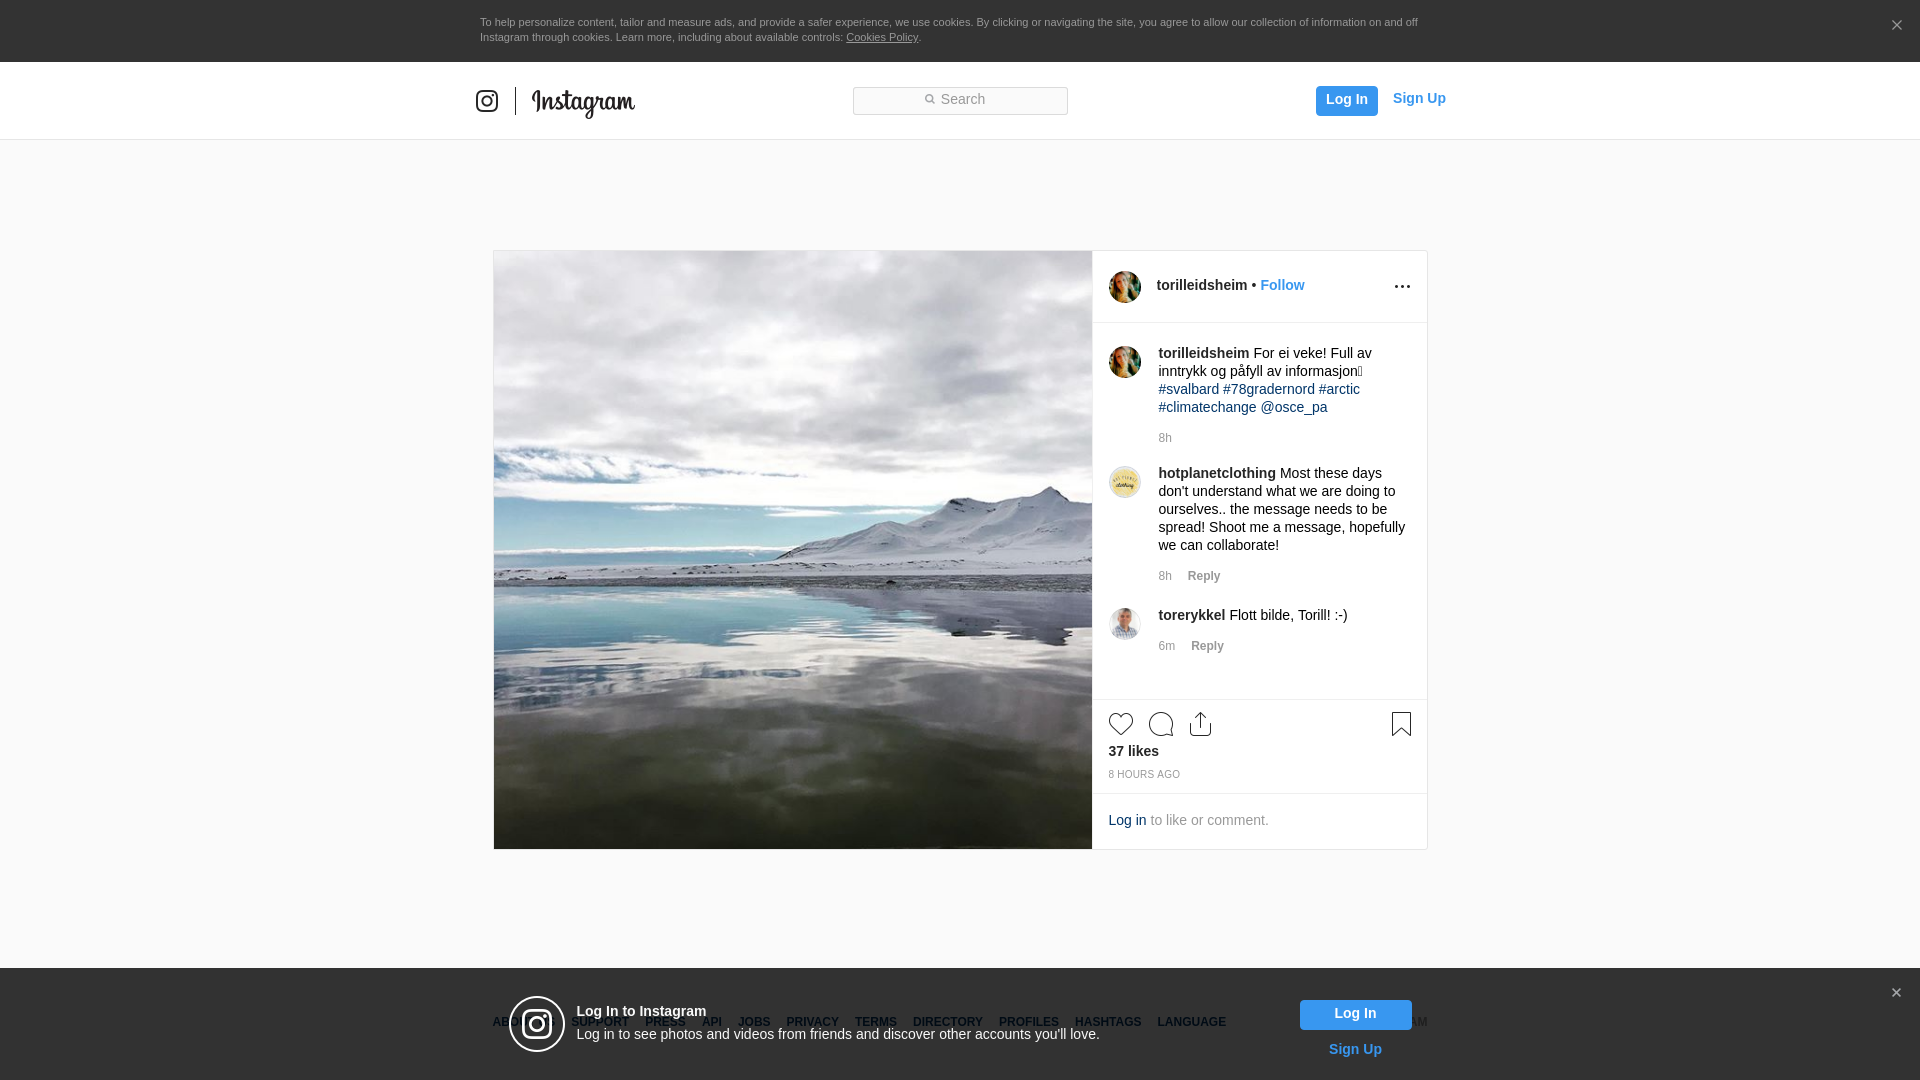This screenshot has width=1920, height=1080.
Task: Open the LANGUAGE footer selector
Action: pos(1191,1022)
